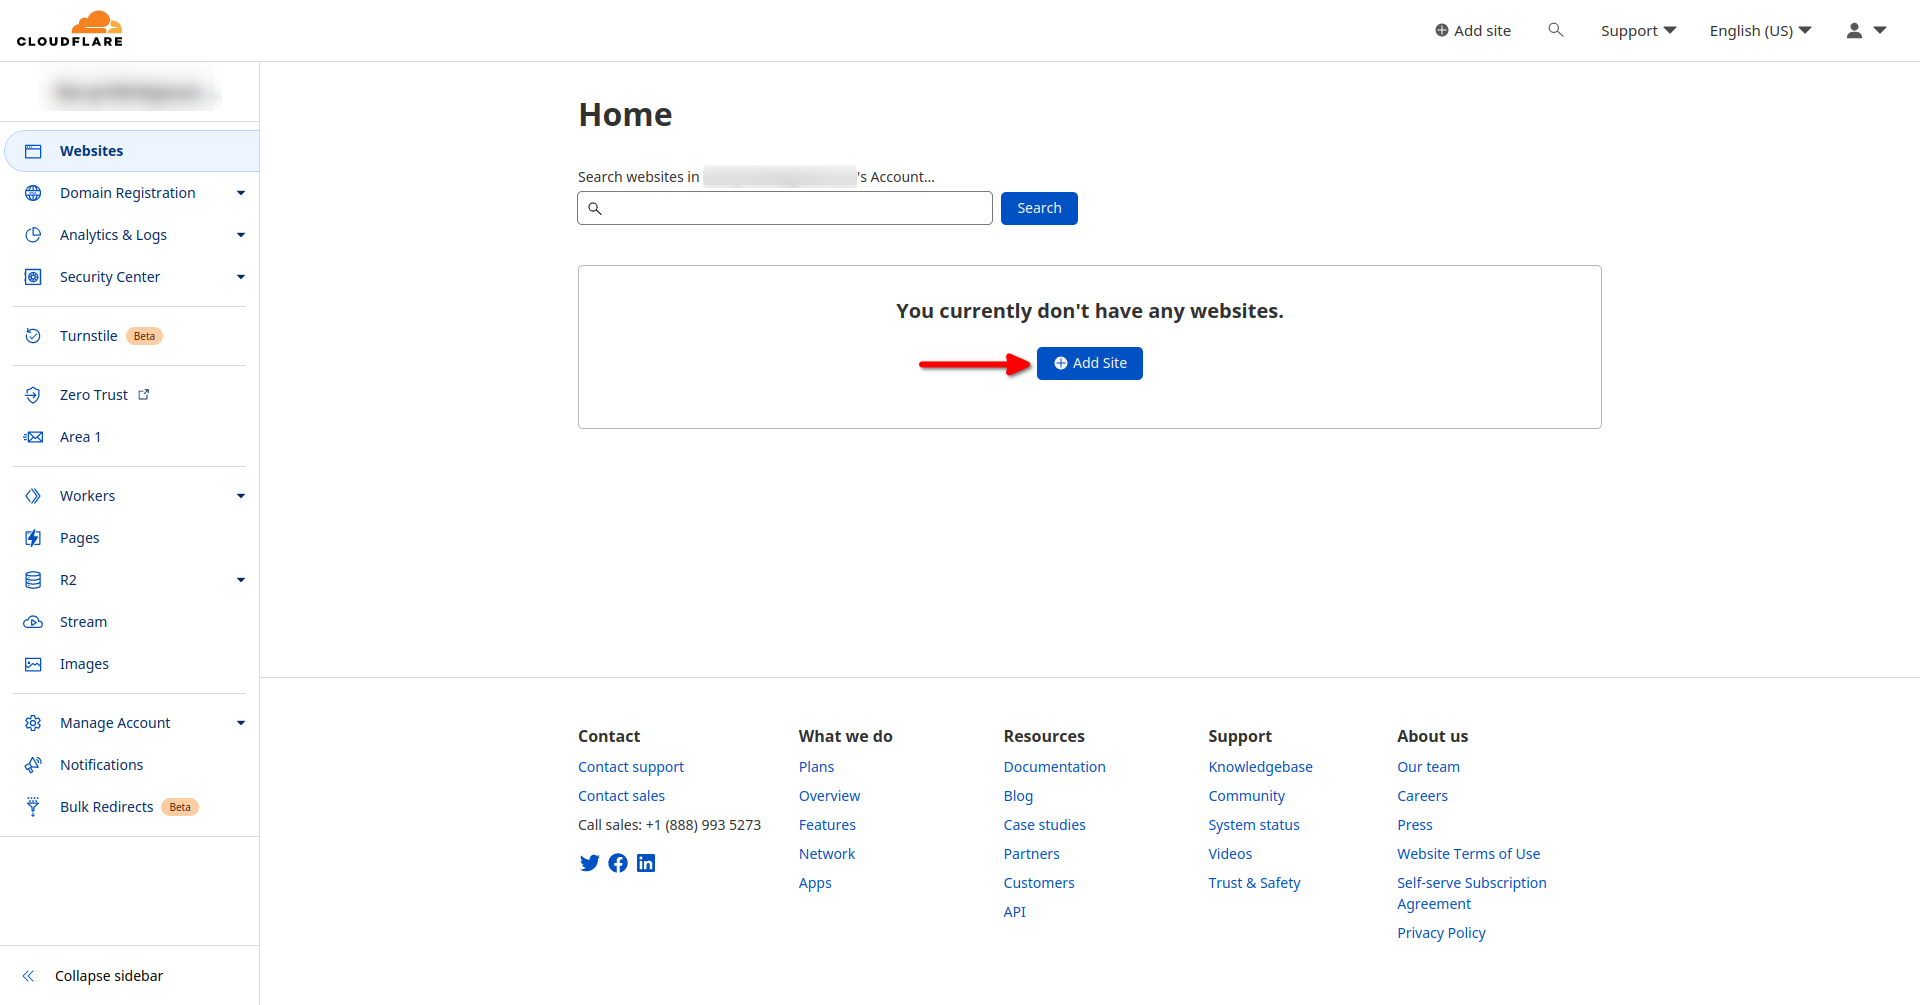Viewport: 1920px width, 1005px height.
Task: Click Collapse sidebar label
Action: (109, 976)
